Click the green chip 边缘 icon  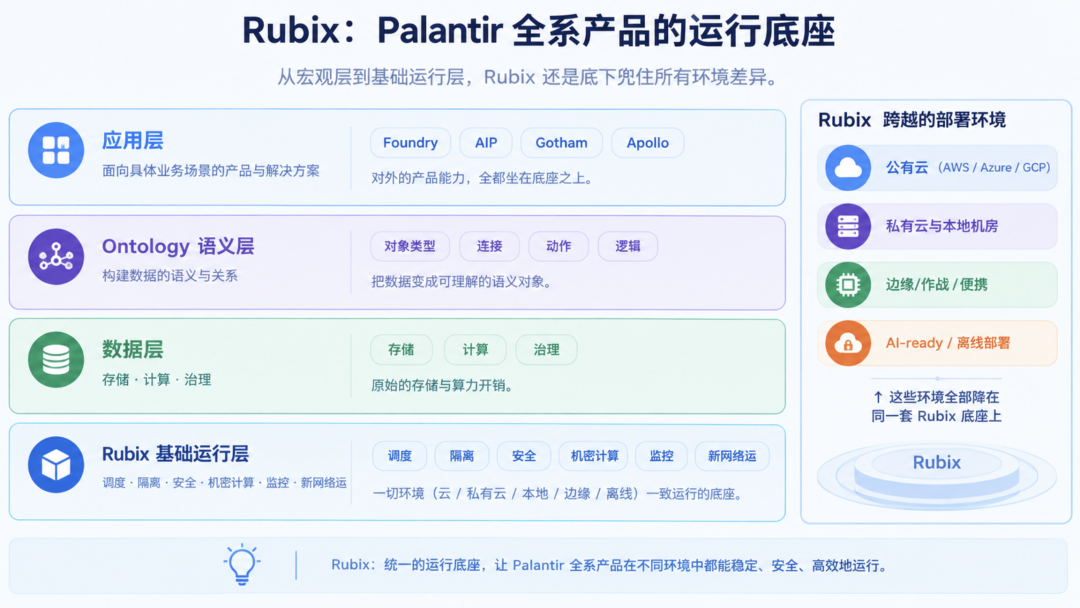point(848,284)
